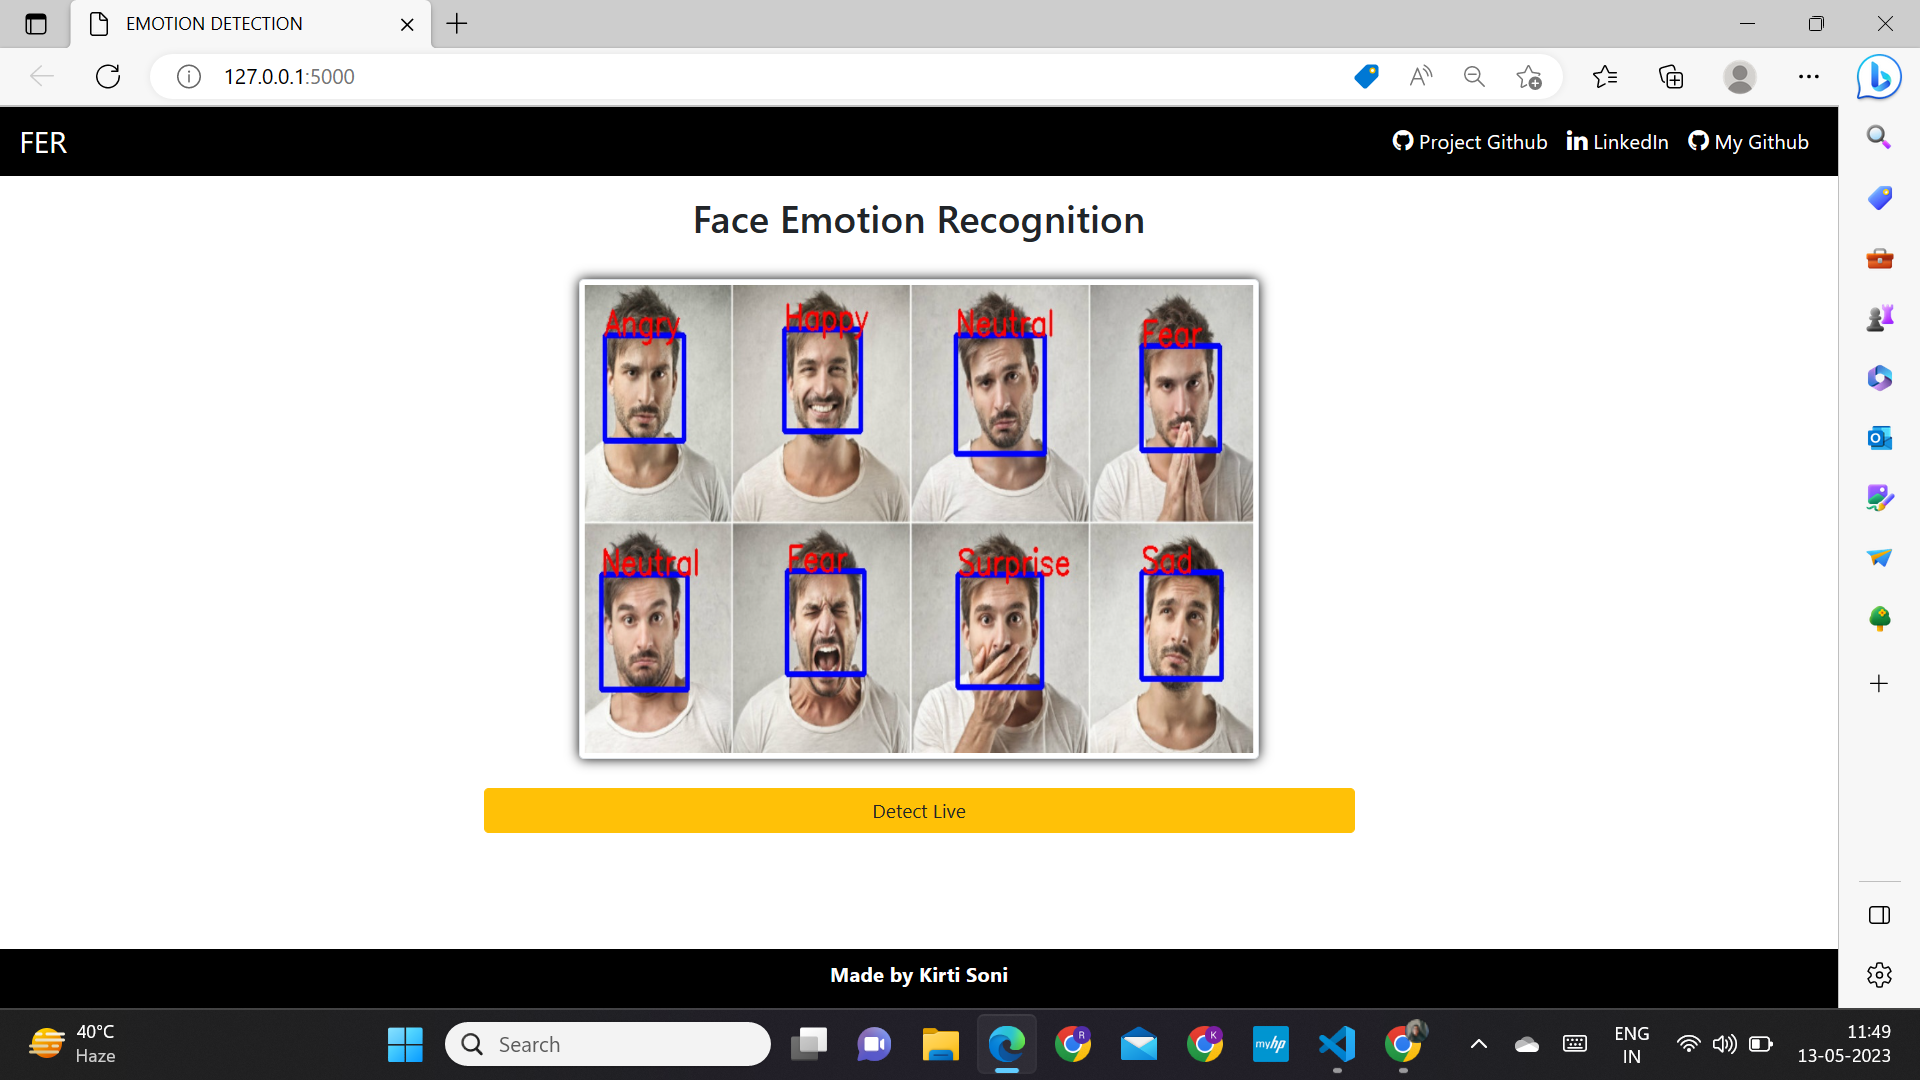The height and width of the screenshot is (1080, 1920).
Task: Open the Image Creator sidebar icon
Action: [1879, 497]
